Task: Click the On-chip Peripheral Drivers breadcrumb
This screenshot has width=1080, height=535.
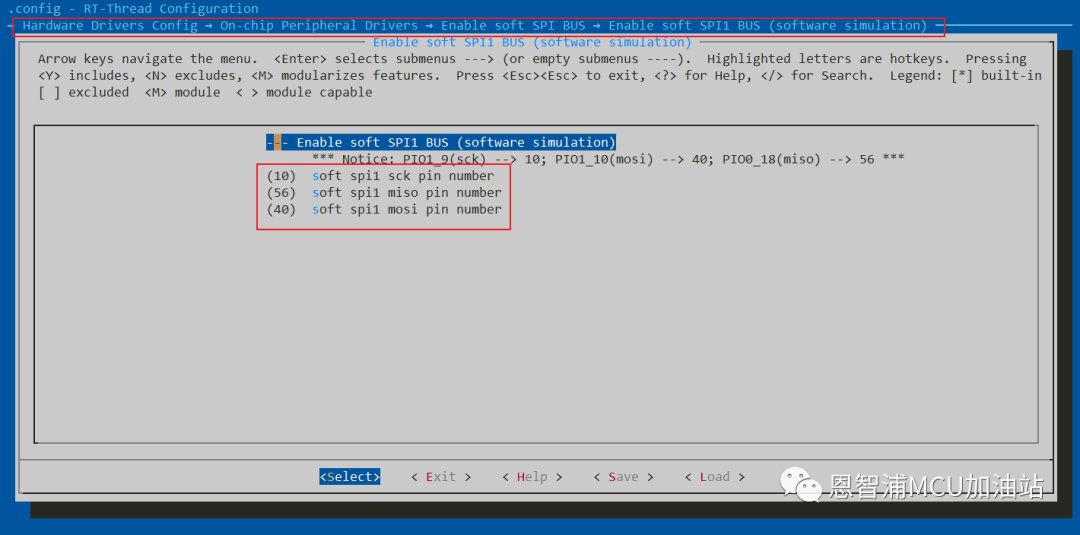Action: tap(319, 25)
